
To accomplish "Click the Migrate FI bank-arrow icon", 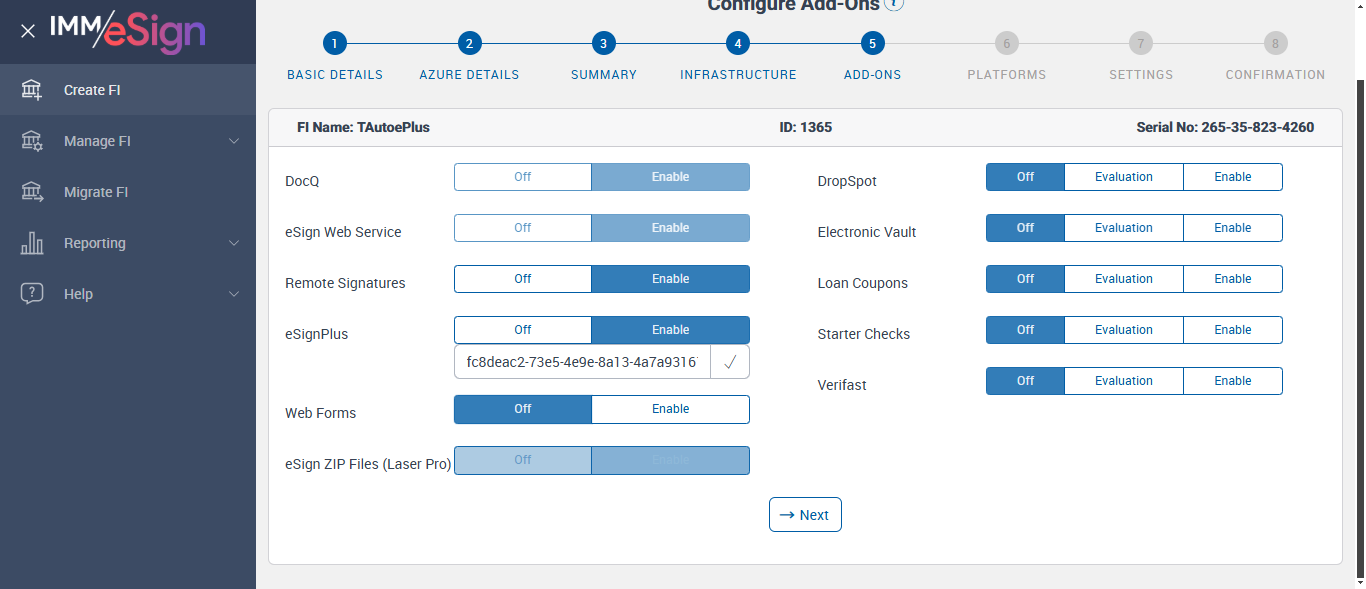I will 32,192.
